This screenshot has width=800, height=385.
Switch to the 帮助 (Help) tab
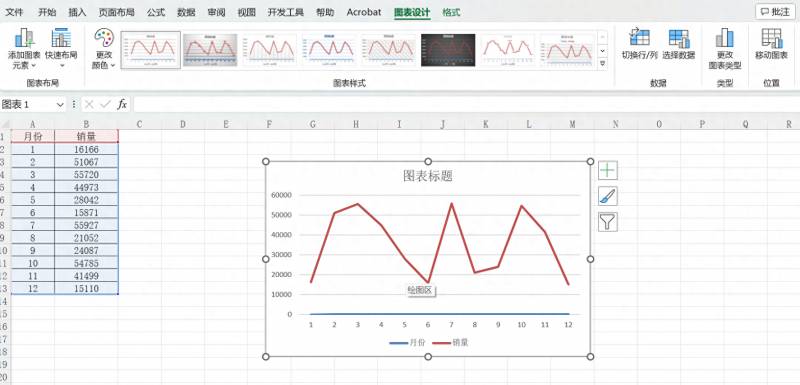pyautogui.click(x=325, y=12)
